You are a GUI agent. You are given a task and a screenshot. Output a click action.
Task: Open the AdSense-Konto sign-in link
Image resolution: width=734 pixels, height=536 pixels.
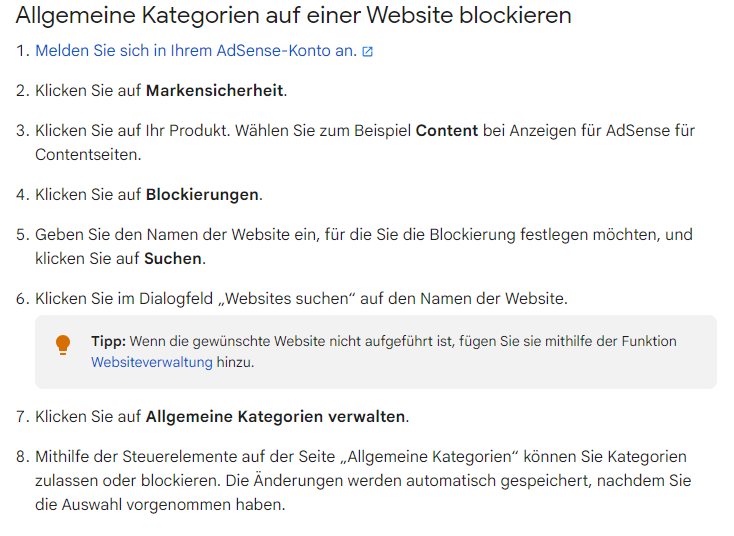pos(196,50)
